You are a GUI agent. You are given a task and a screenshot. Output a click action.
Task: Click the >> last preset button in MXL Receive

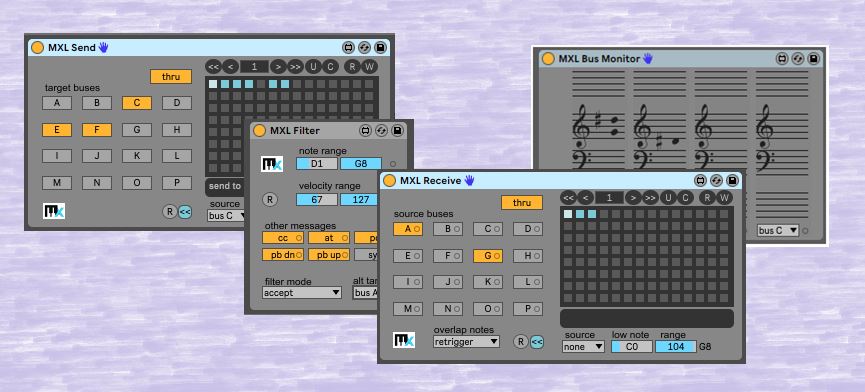[650, 197]
